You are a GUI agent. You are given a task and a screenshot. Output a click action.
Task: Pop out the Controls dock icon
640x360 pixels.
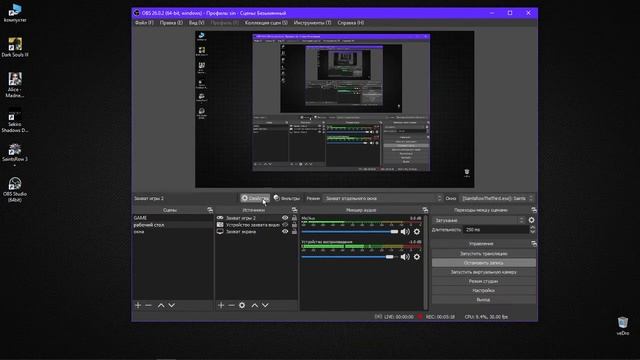[x=533, y=244]
